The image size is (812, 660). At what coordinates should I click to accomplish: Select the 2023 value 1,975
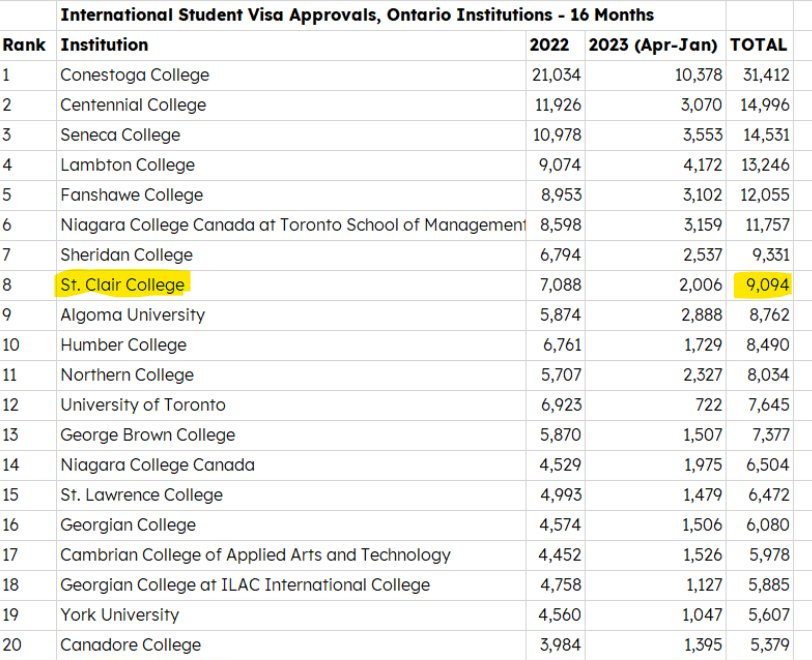point(655,466)
